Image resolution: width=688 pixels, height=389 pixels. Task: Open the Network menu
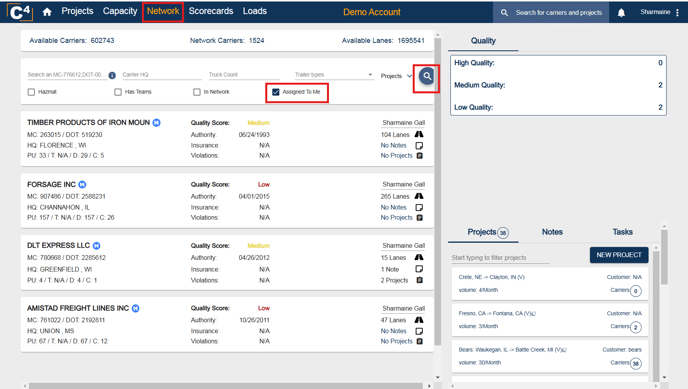click(163, 11)
